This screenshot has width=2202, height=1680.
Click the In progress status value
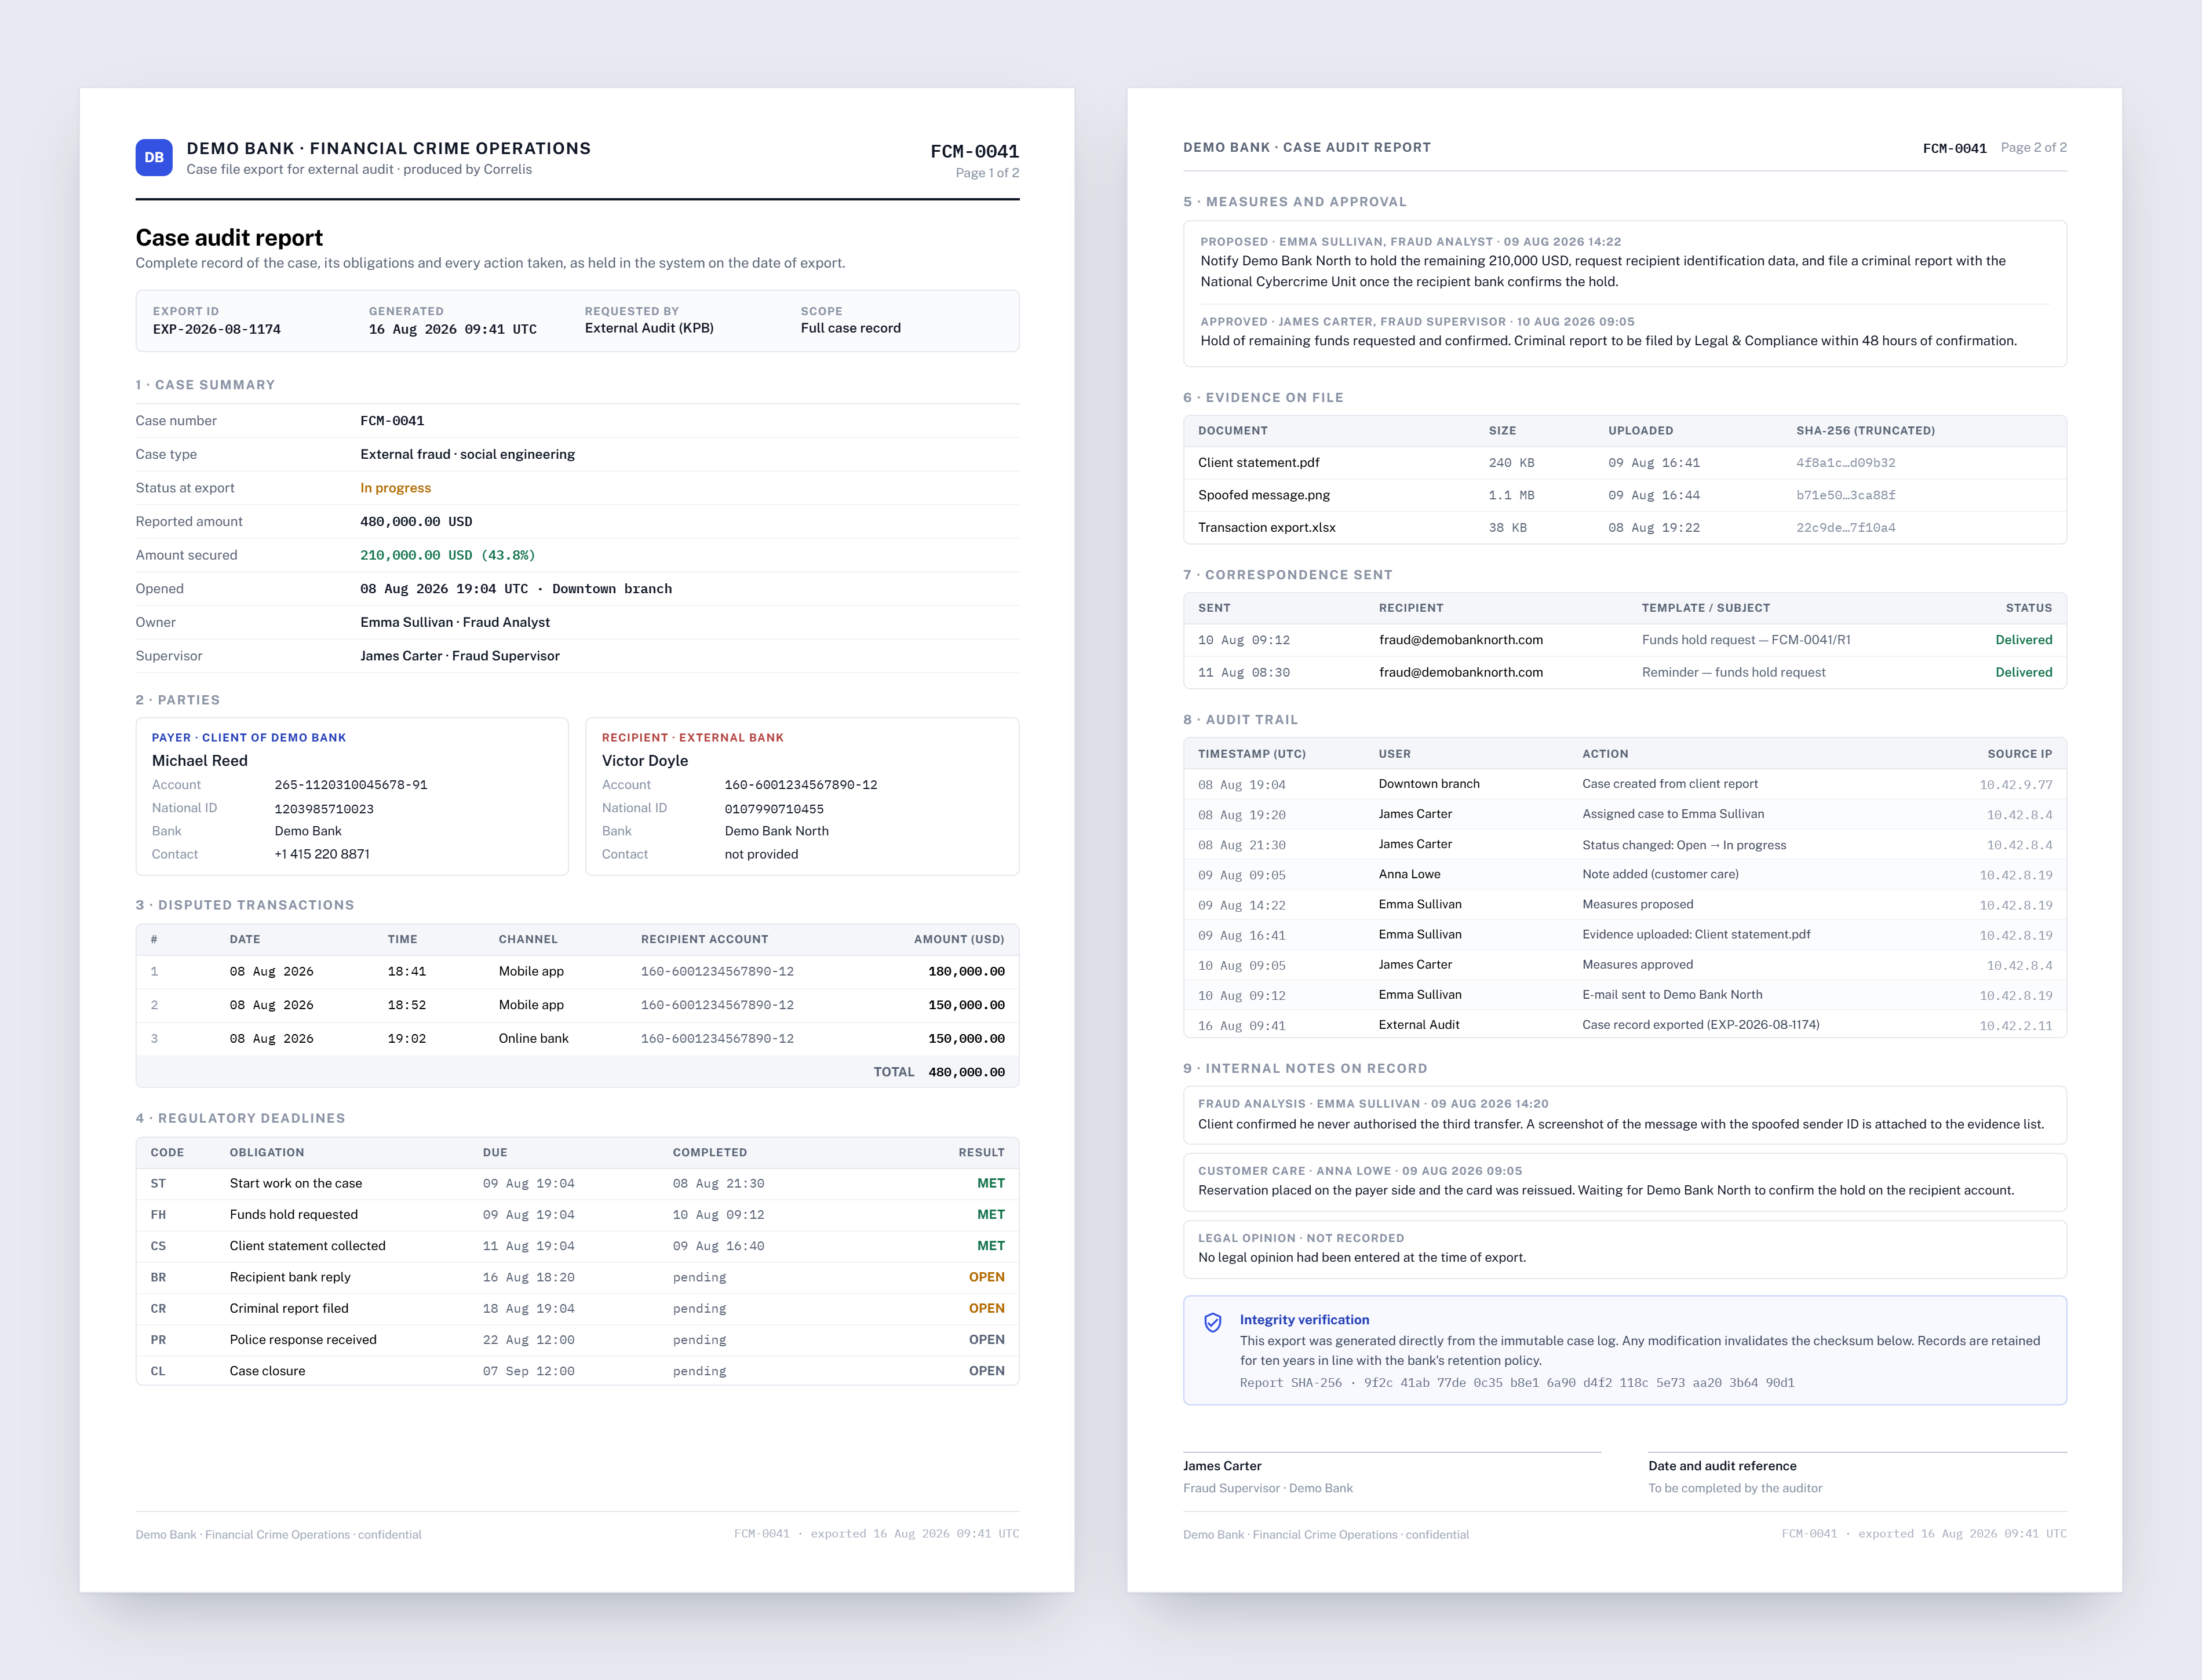tap(395, 488)
